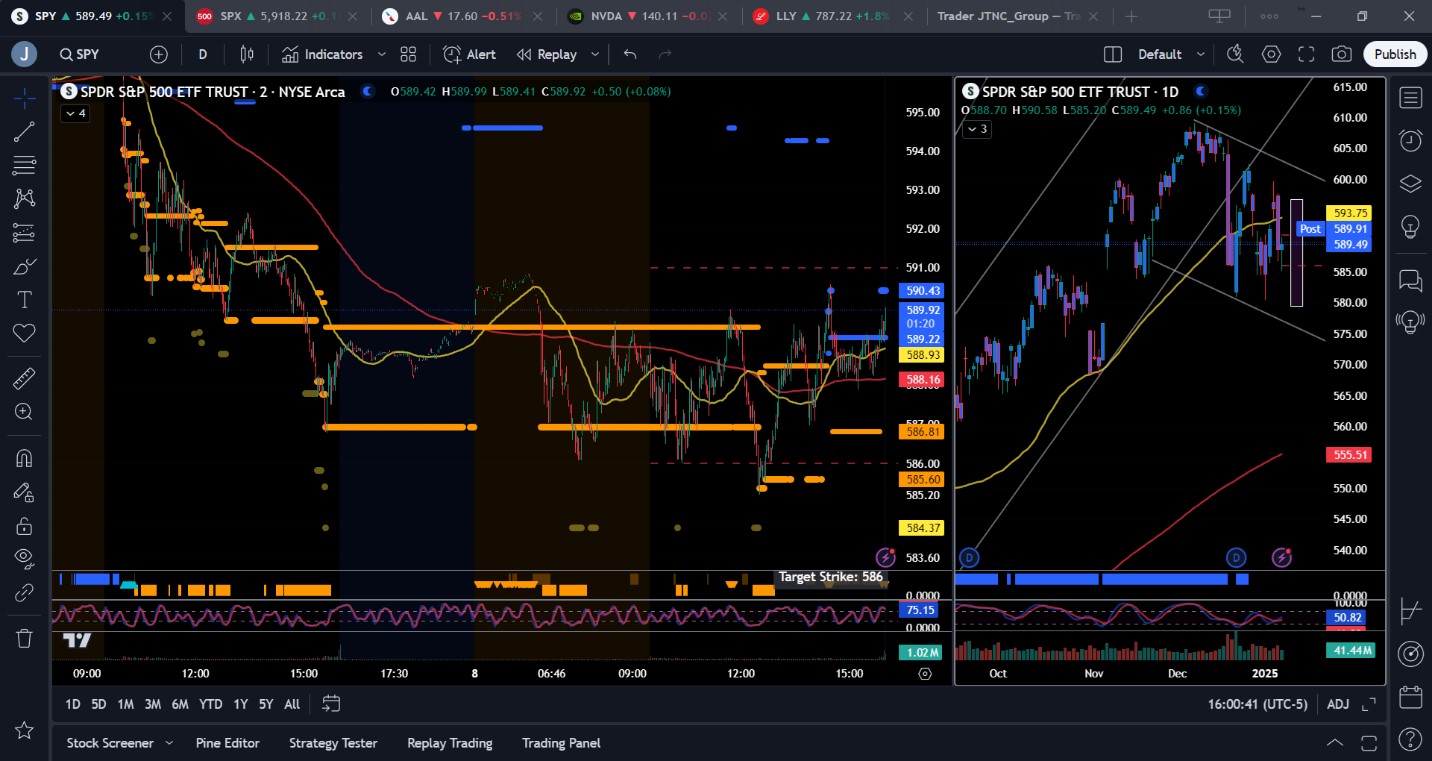The height and width of the screenshot is (761, 1432).
Task: Open the Fibonacci and Gann tools
Action: coord(24,165)
